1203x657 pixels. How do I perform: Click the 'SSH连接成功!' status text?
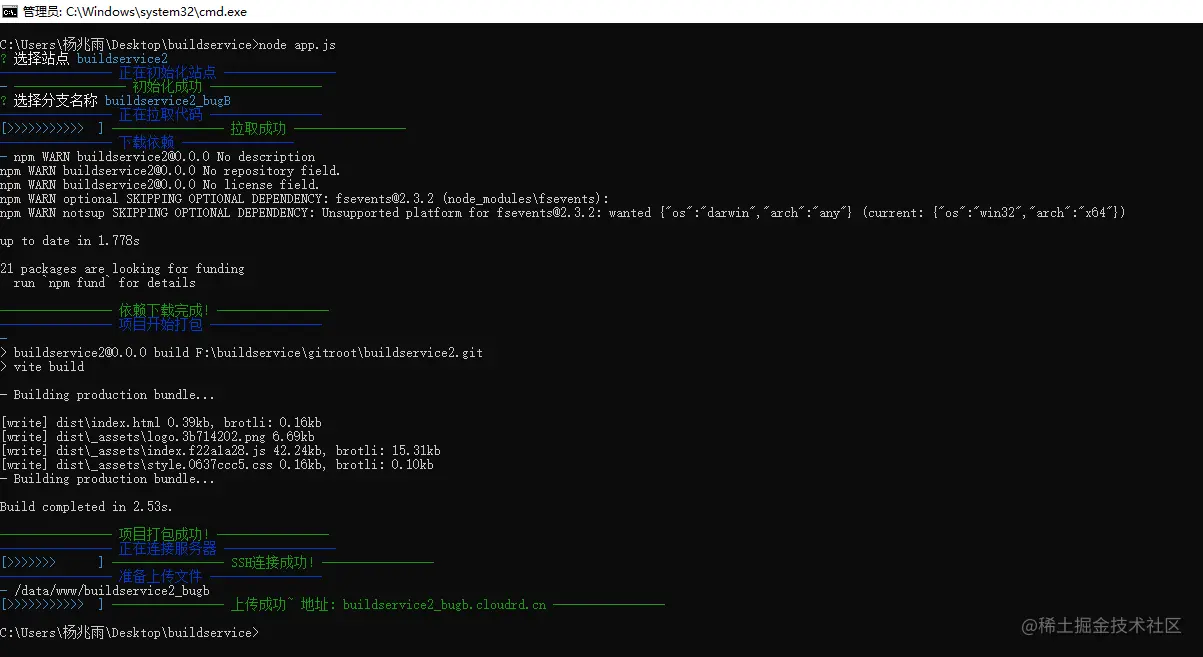click(273, 563)
